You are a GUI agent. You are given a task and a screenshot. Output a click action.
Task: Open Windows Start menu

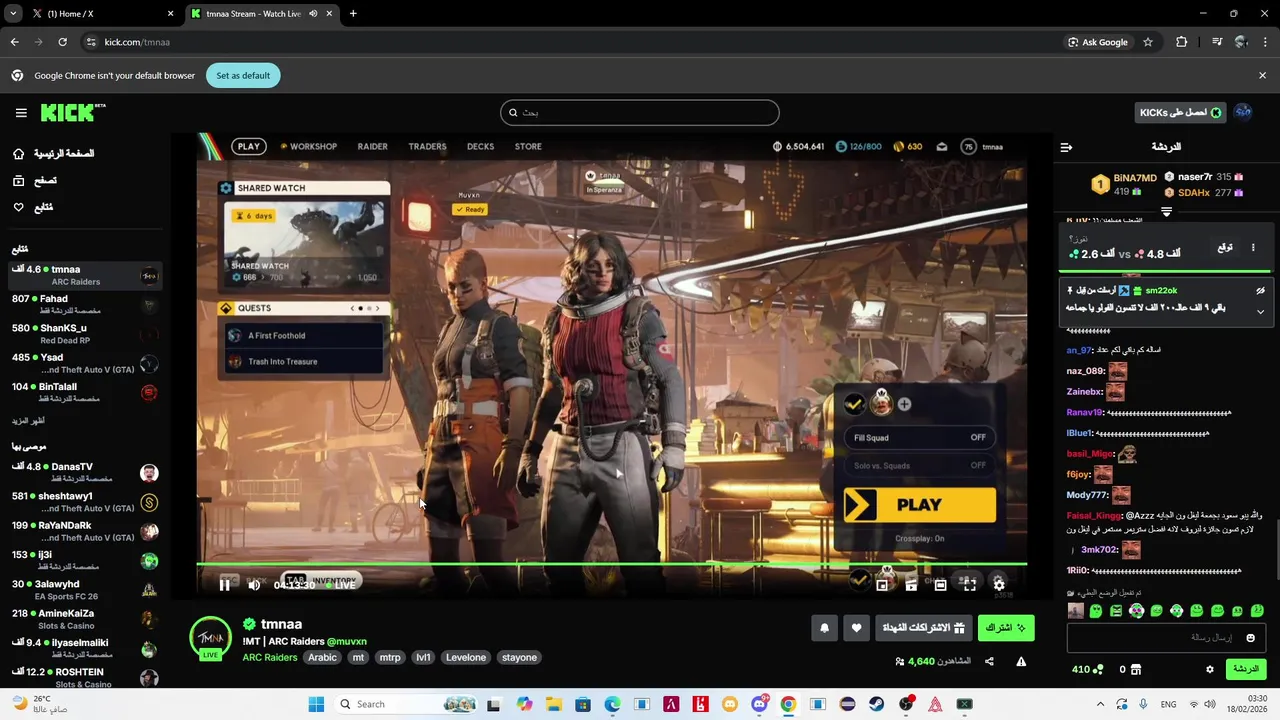point(316,704)
